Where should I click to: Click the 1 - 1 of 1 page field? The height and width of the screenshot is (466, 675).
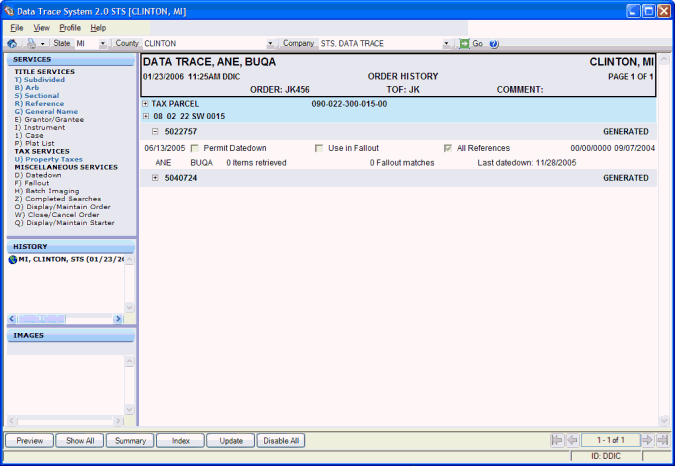pyautogui.click(x=610, y=440)
